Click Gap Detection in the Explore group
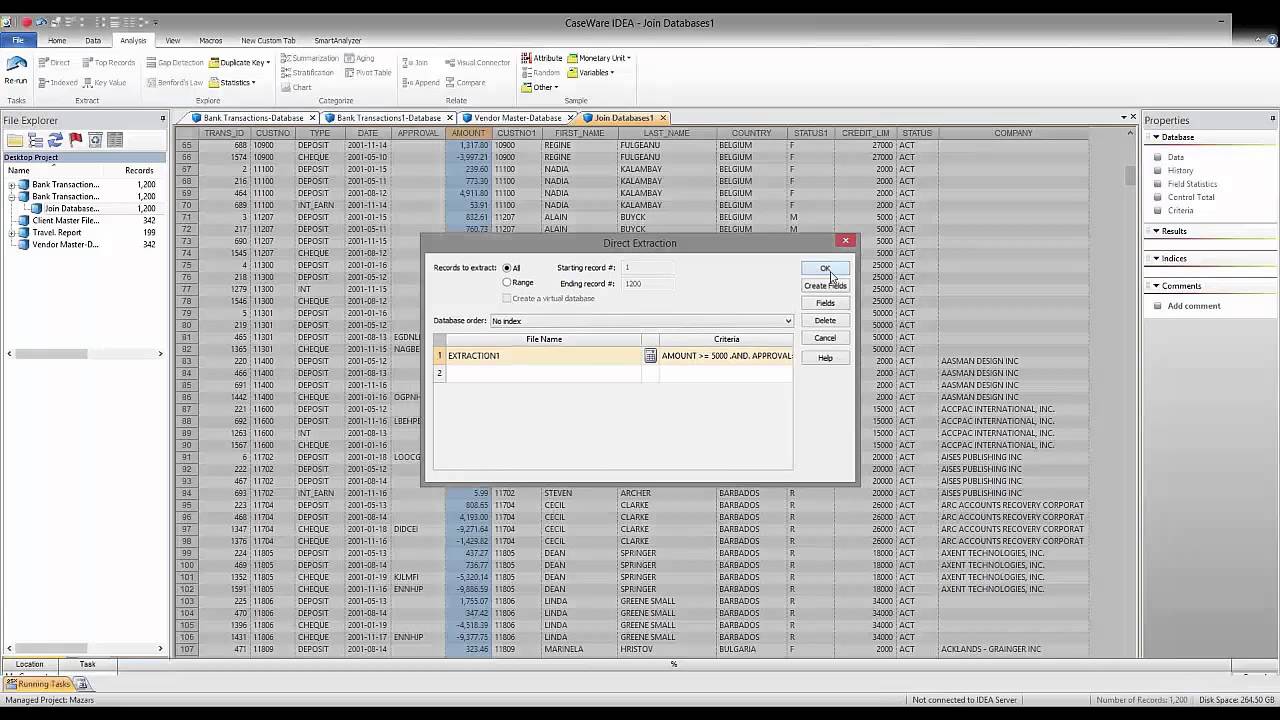Screen dimensions: 1280x720 pyautogui.click(x=174, y=63)
